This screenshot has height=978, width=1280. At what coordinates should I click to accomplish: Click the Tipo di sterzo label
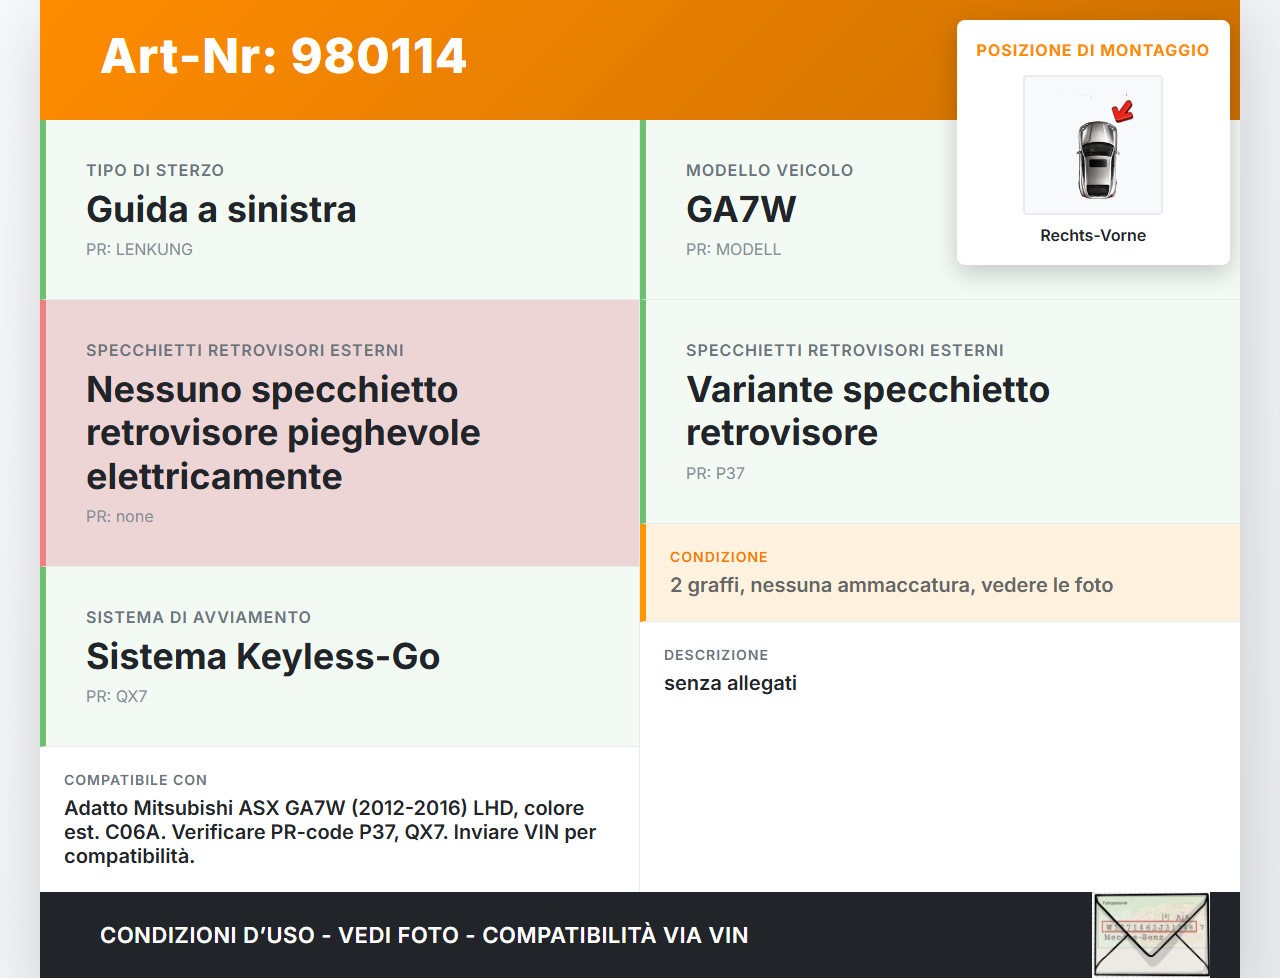155,171
